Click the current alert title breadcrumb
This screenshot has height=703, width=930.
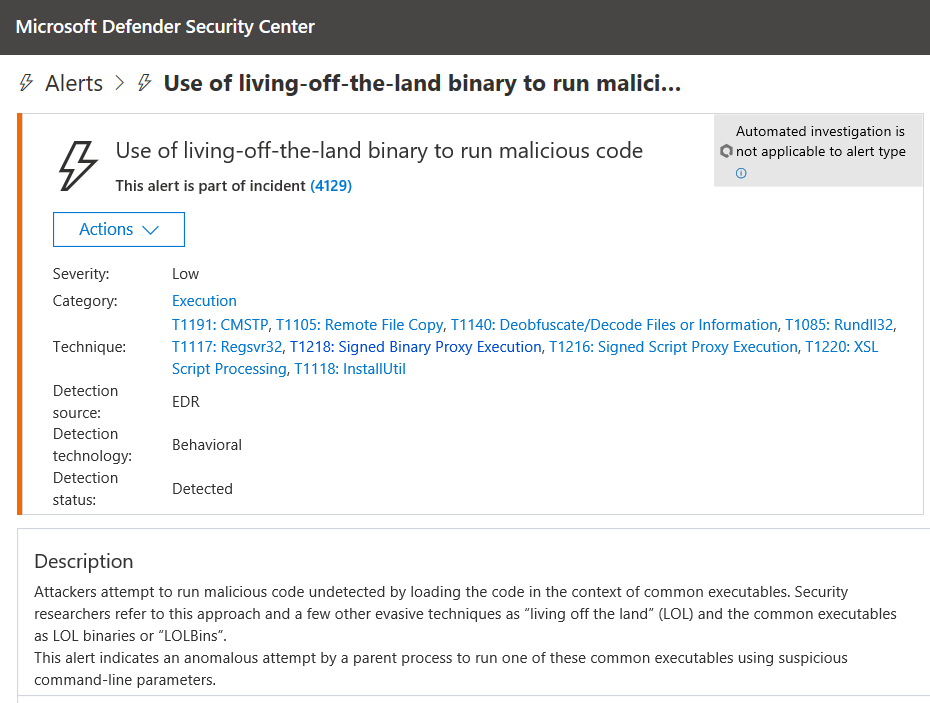(421, 83)
